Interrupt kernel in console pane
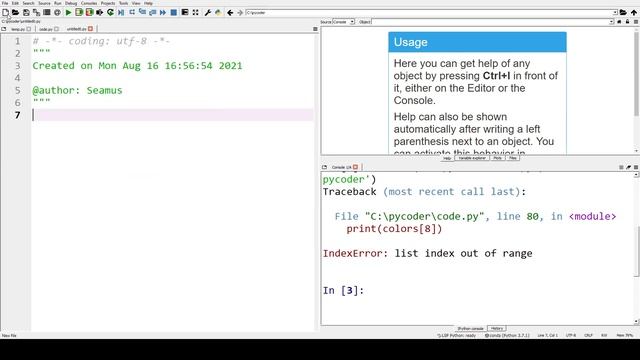Viewport: 640px width, 360px height. (621, 167)
